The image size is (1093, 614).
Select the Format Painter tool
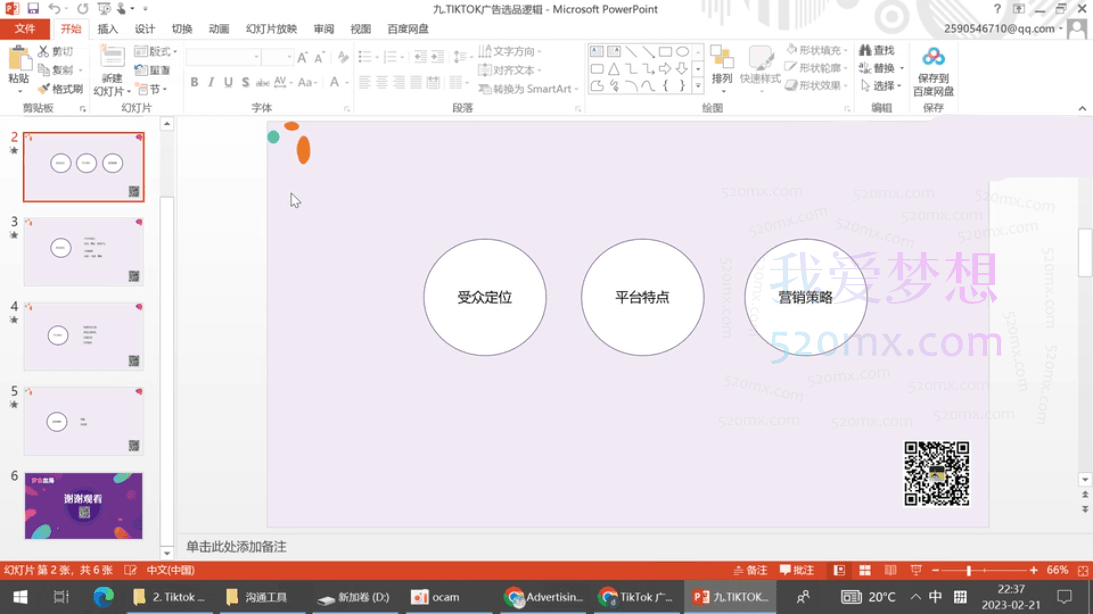pyautogui.click(x=59, y=86)
